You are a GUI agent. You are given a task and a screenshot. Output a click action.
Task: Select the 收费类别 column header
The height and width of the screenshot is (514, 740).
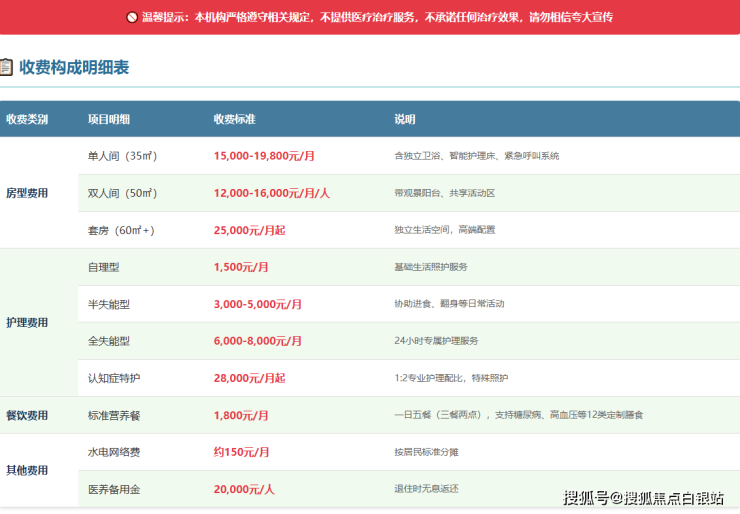click(26, 119)
